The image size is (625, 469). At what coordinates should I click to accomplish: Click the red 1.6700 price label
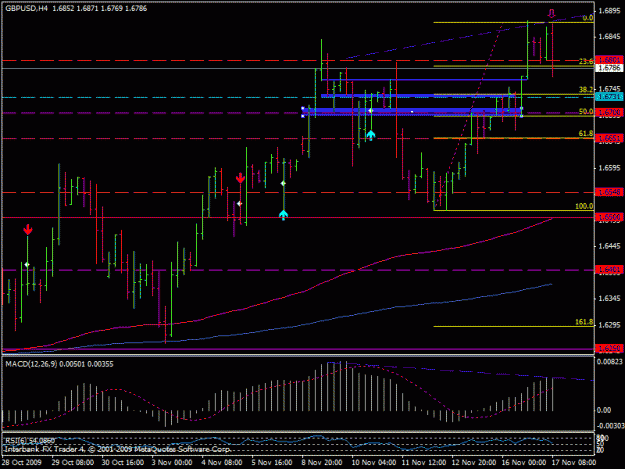click(x=609, y=113)
